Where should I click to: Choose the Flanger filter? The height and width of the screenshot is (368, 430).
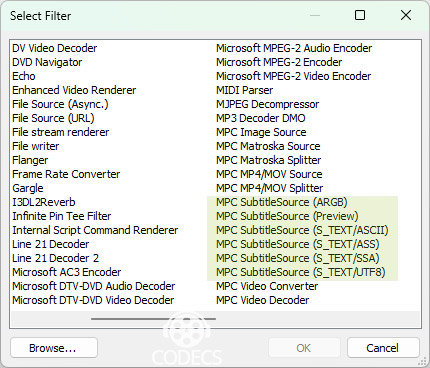(30, 160)
